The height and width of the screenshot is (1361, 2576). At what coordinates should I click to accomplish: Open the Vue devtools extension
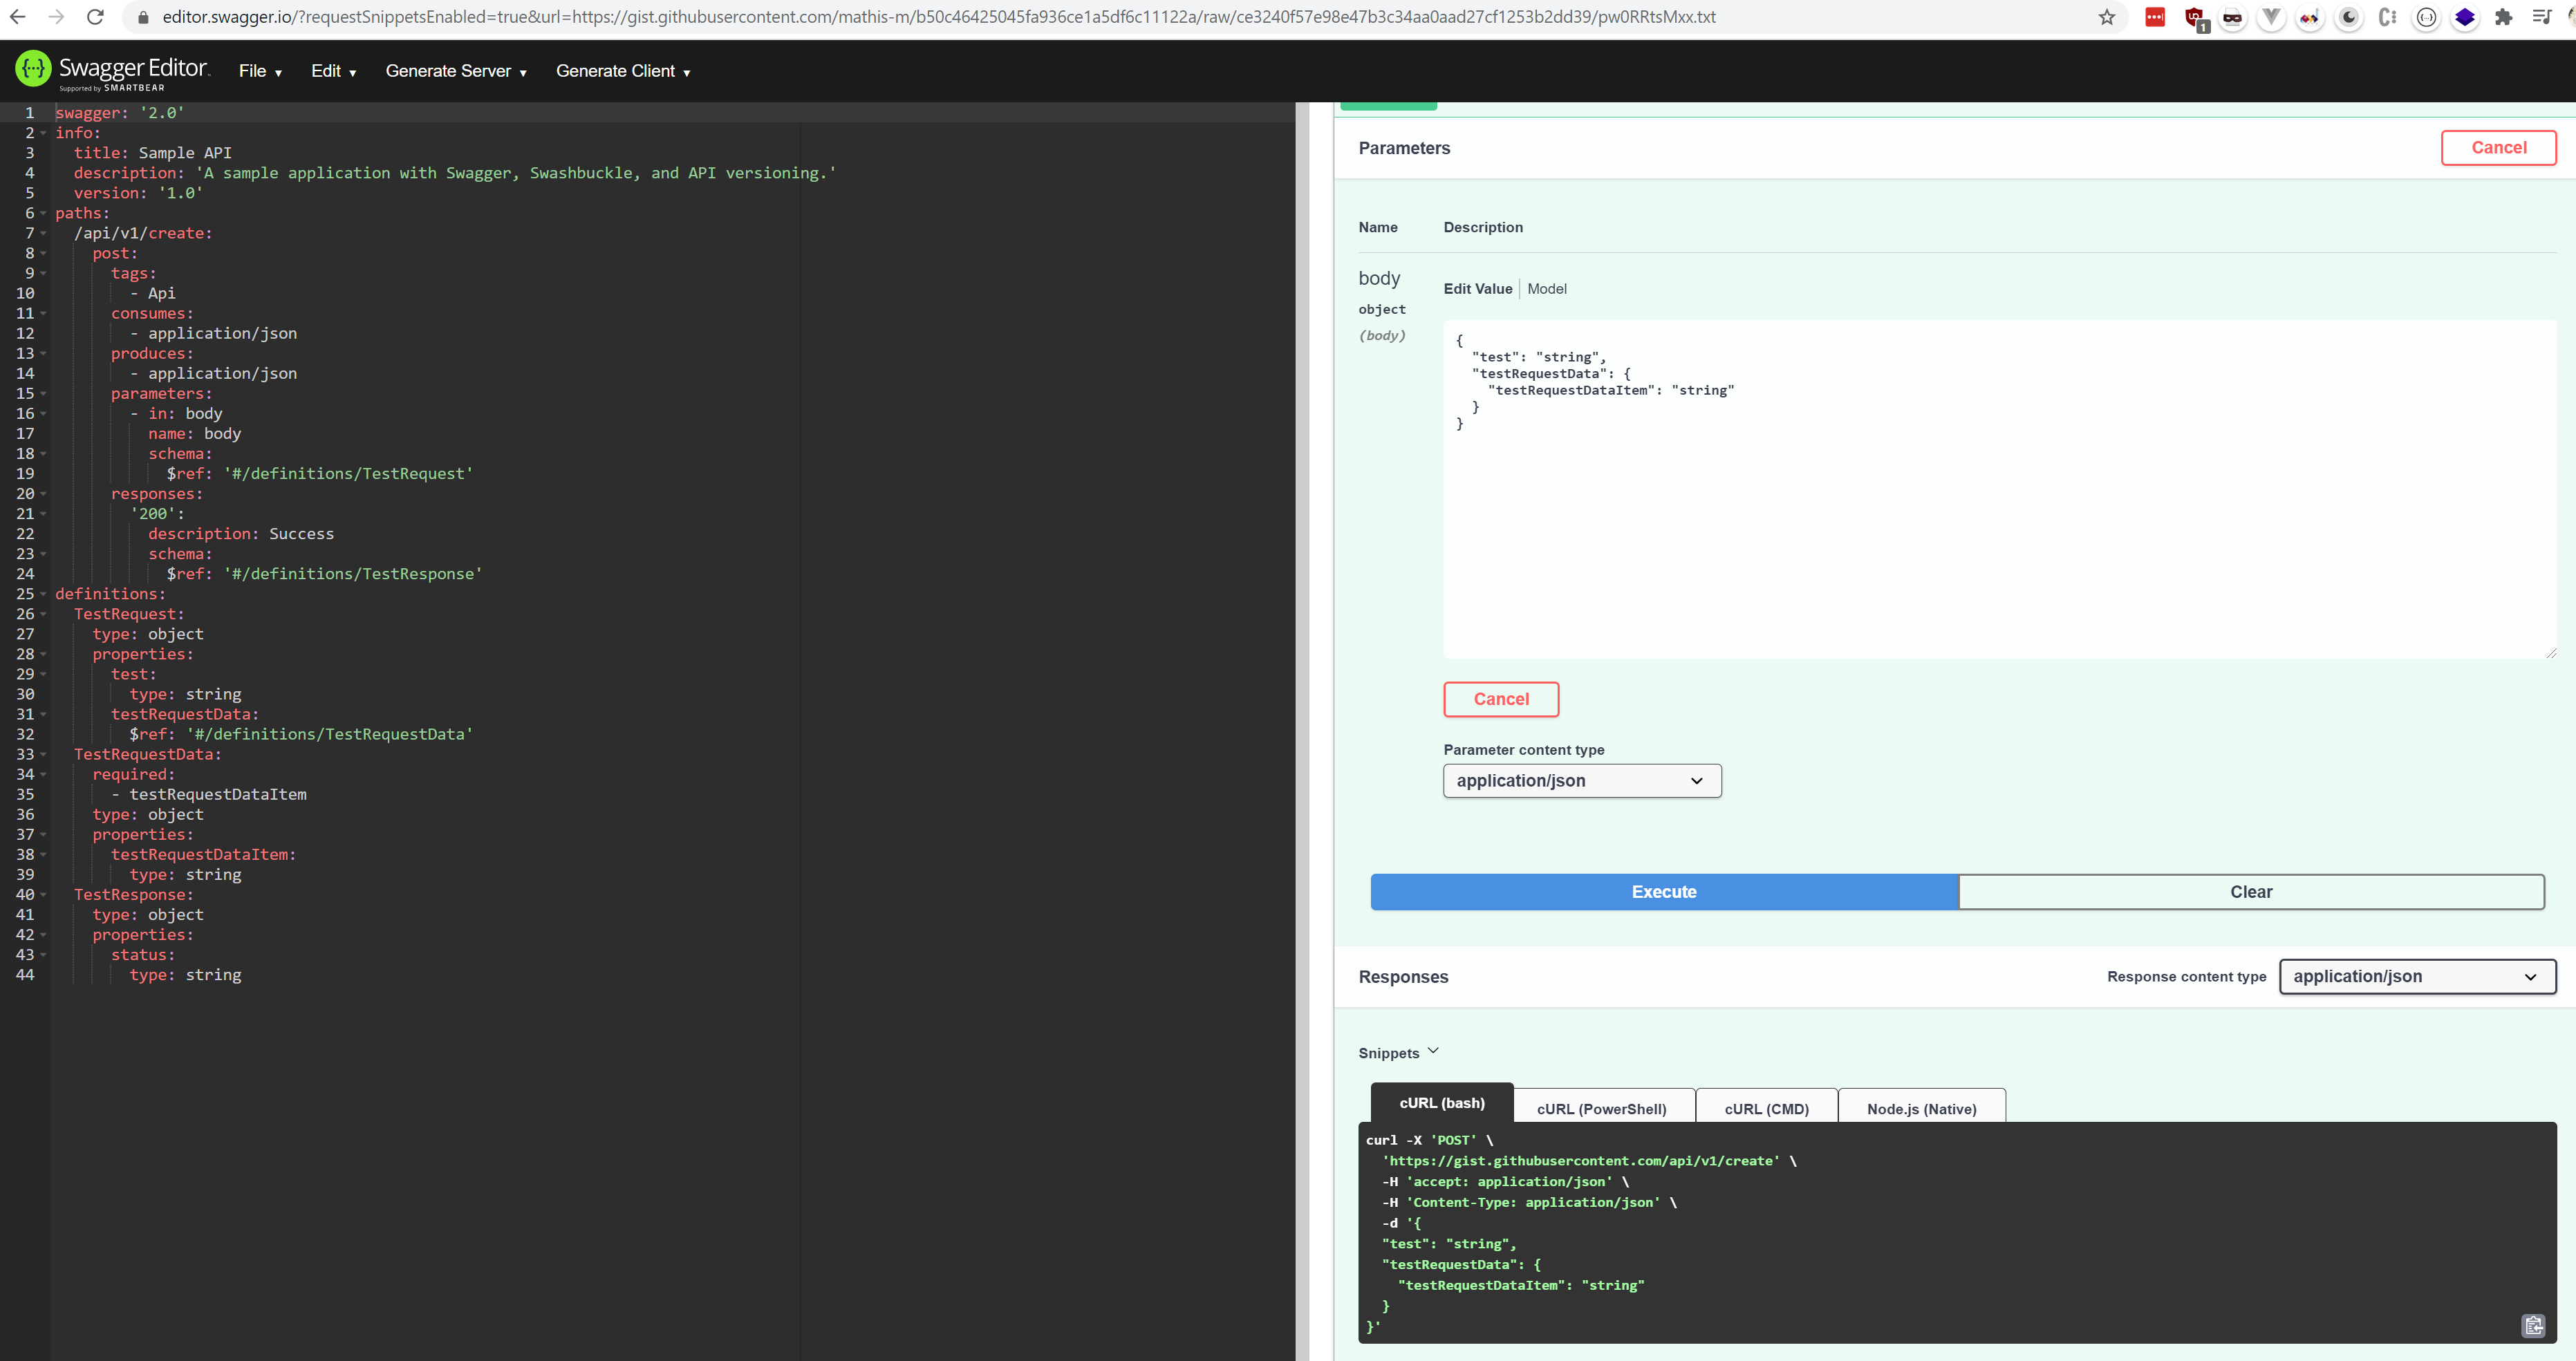2271,17
